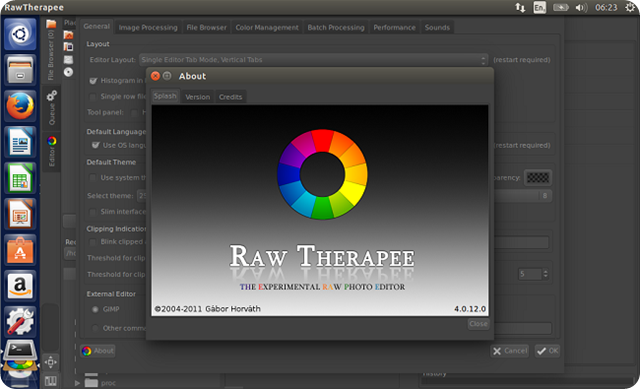Screen dimensions: 640x389
Task: Open the volume indicator in top bar
Action: (581, 7)
